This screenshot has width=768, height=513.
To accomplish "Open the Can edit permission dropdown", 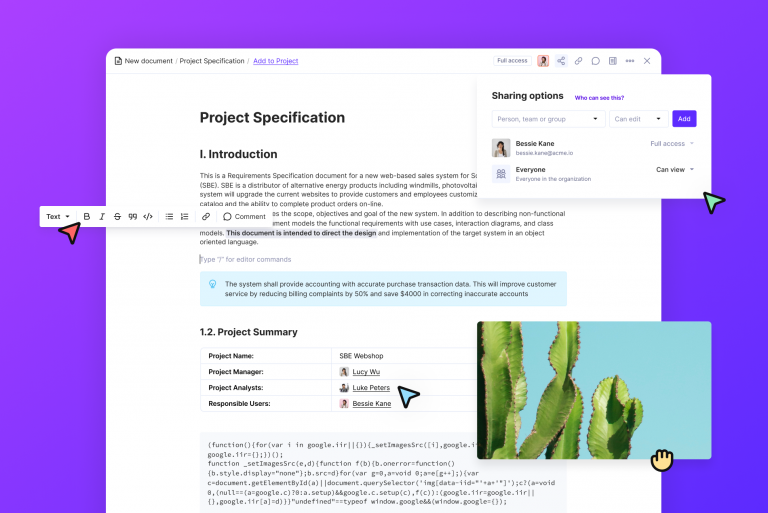I will click(638, 119).
